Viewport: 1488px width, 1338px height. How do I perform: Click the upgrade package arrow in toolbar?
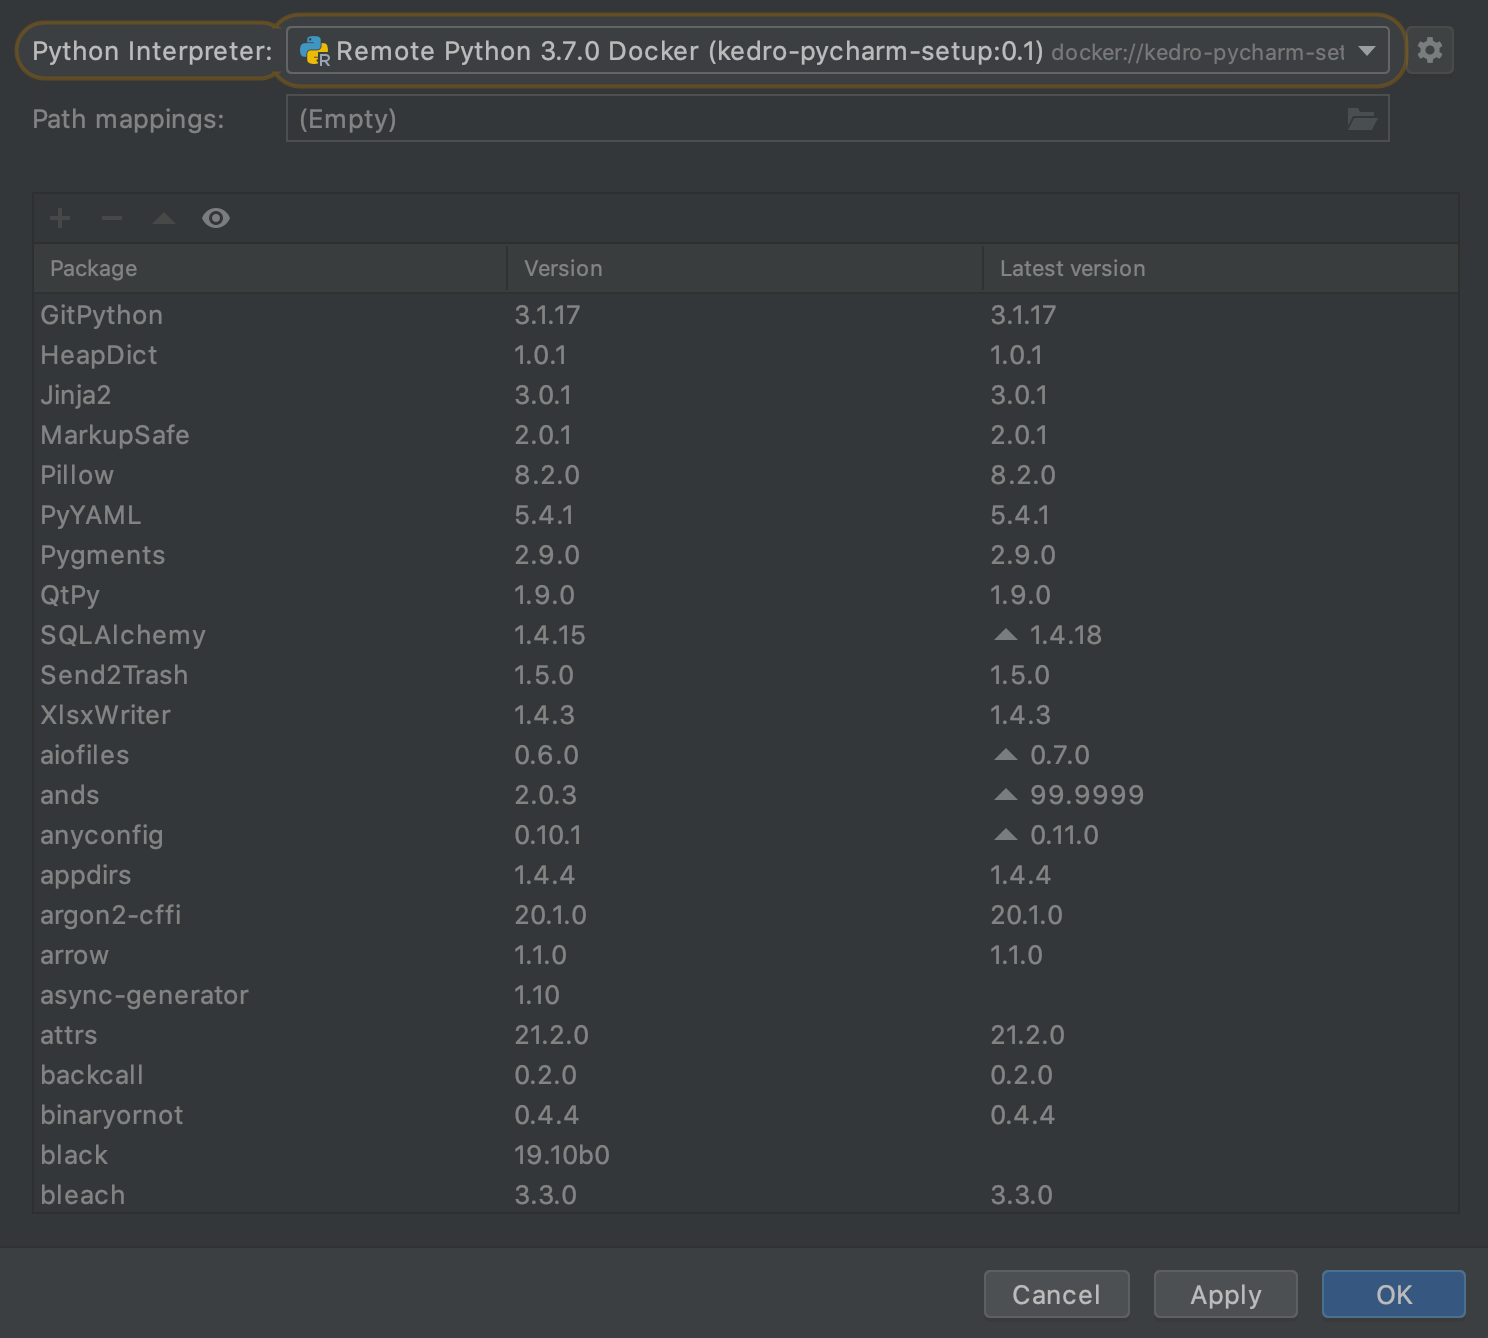pyautogui.click(x=164, y=218)
